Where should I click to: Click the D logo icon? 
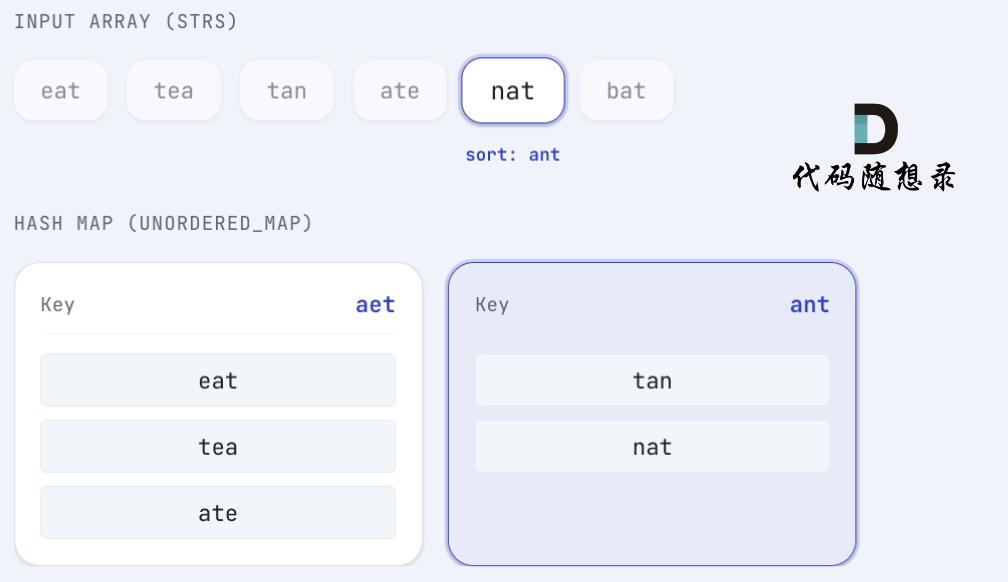[x=875, y=128]
